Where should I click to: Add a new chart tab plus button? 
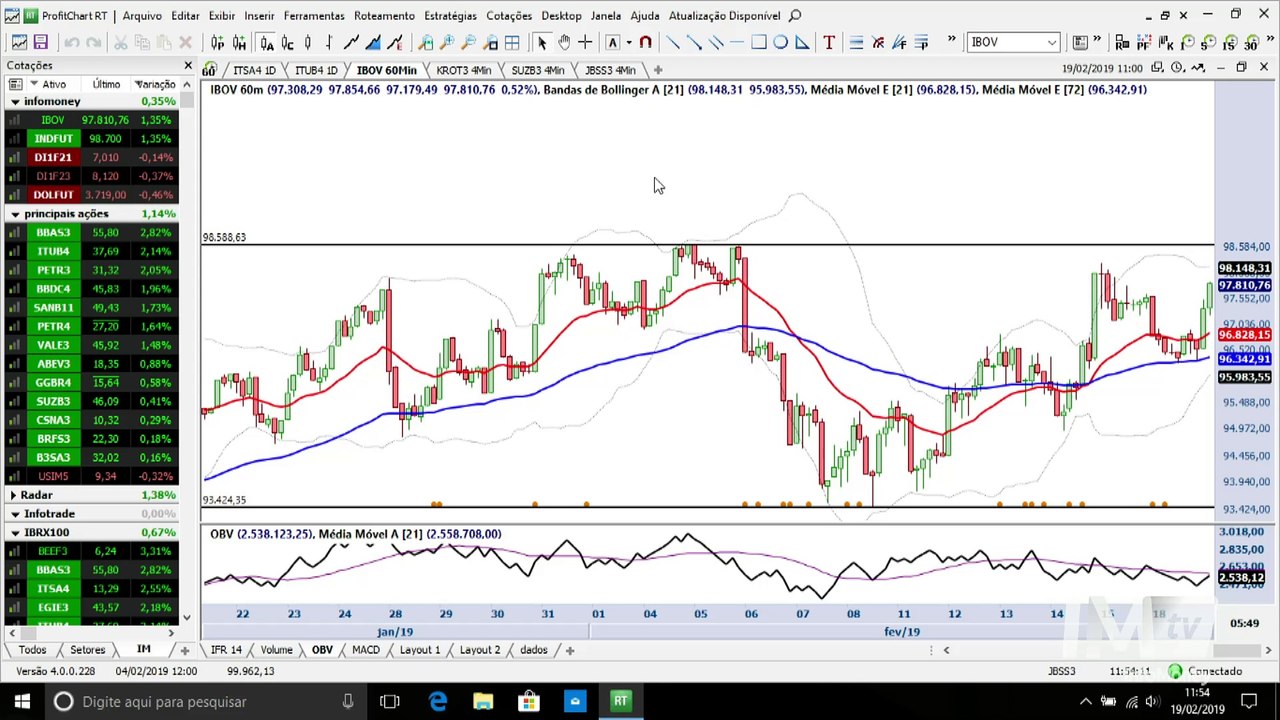point(658,70)
